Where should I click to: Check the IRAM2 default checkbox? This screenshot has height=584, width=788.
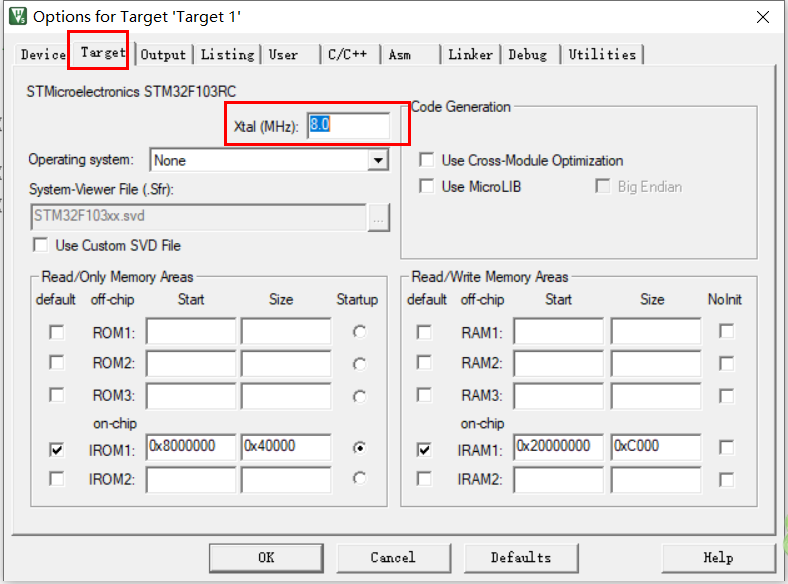425,478
